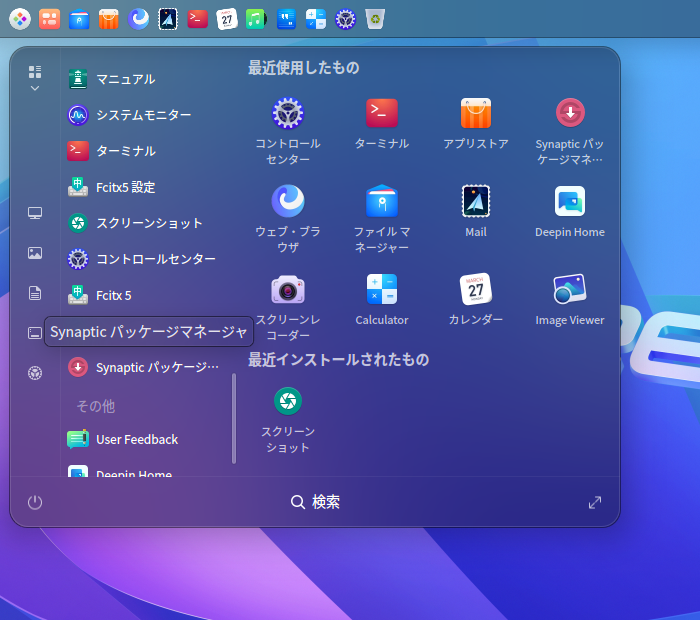700x620 pixels.
Task: Open Music player in the dock
Action: coord(256,19)
